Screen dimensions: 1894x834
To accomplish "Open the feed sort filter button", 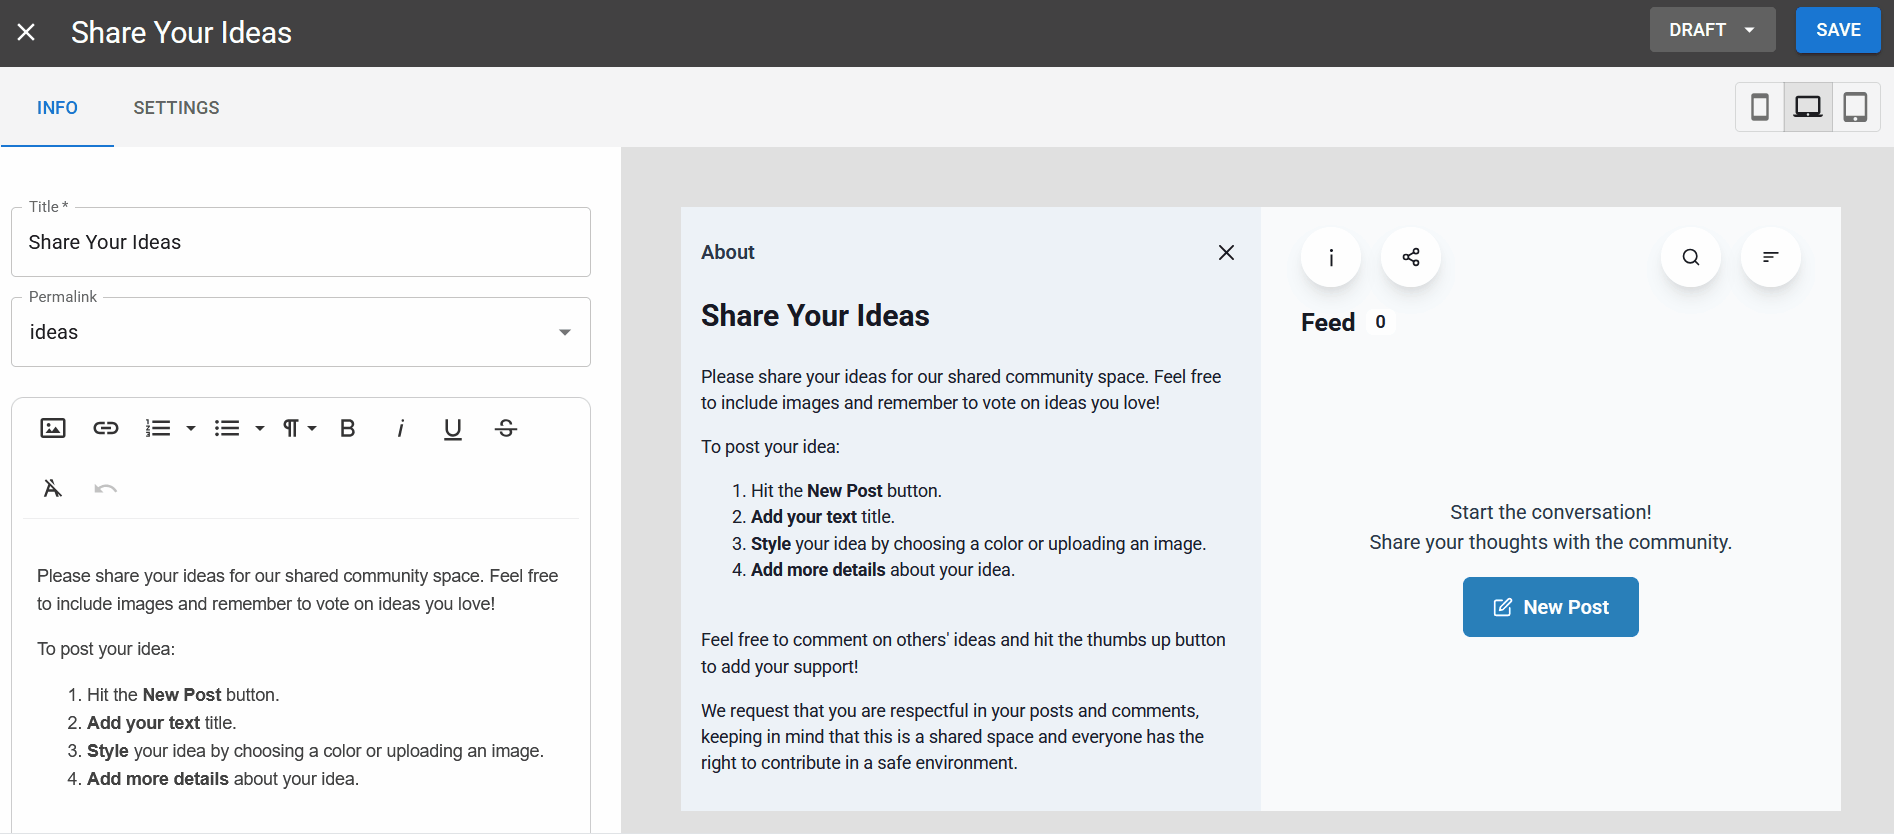I will (x=1771, y=257).
